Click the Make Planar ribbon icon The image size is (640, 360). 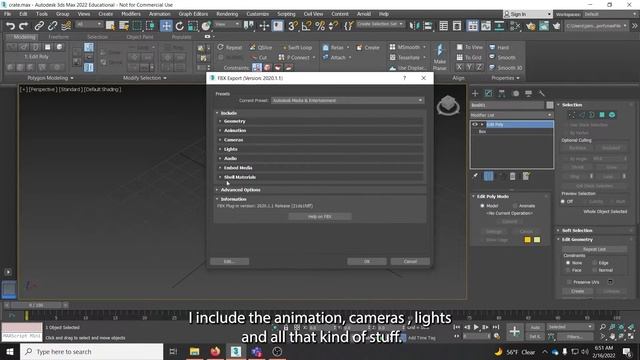coord(440,57)
